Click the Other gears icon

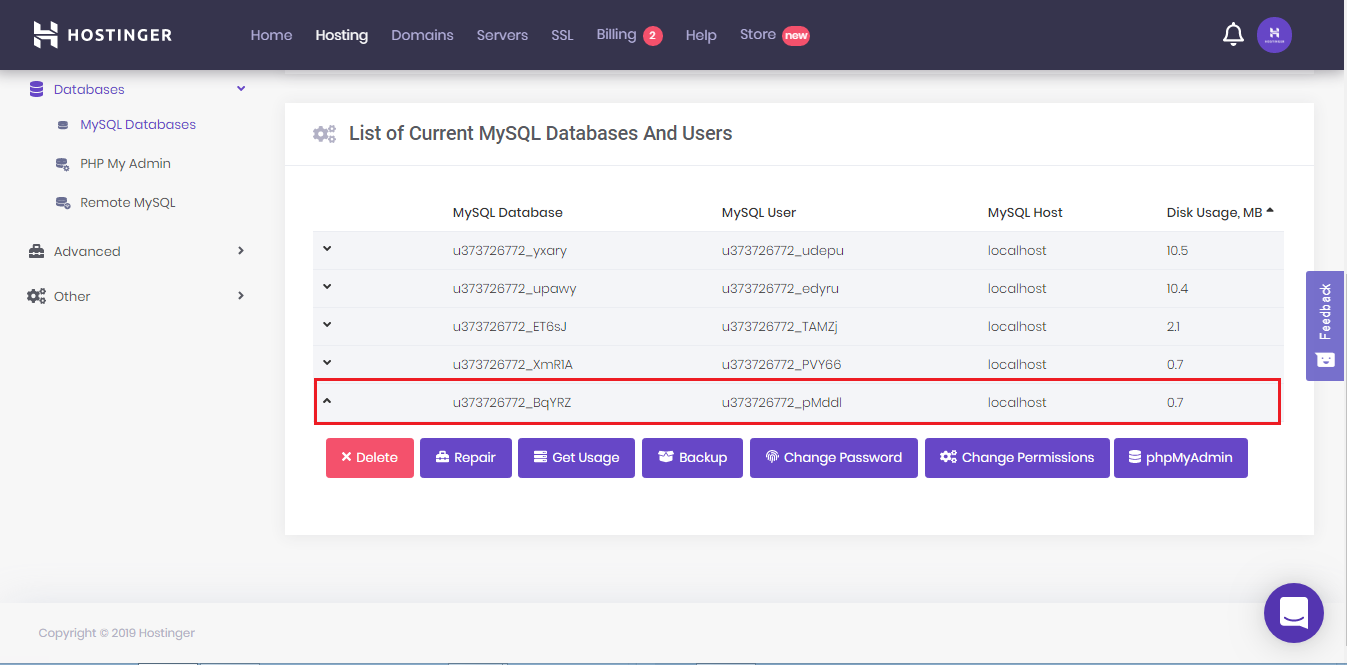[36, 296]
